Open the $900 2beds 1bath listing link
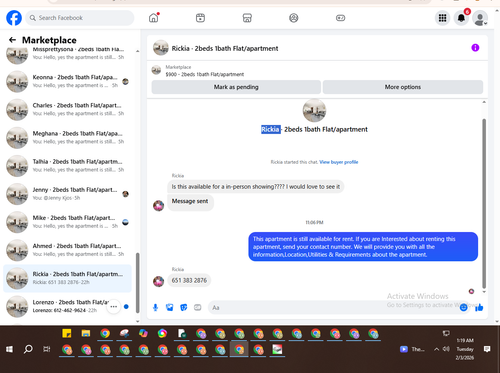This screenshot has height=373, width=500. point(205,74)
